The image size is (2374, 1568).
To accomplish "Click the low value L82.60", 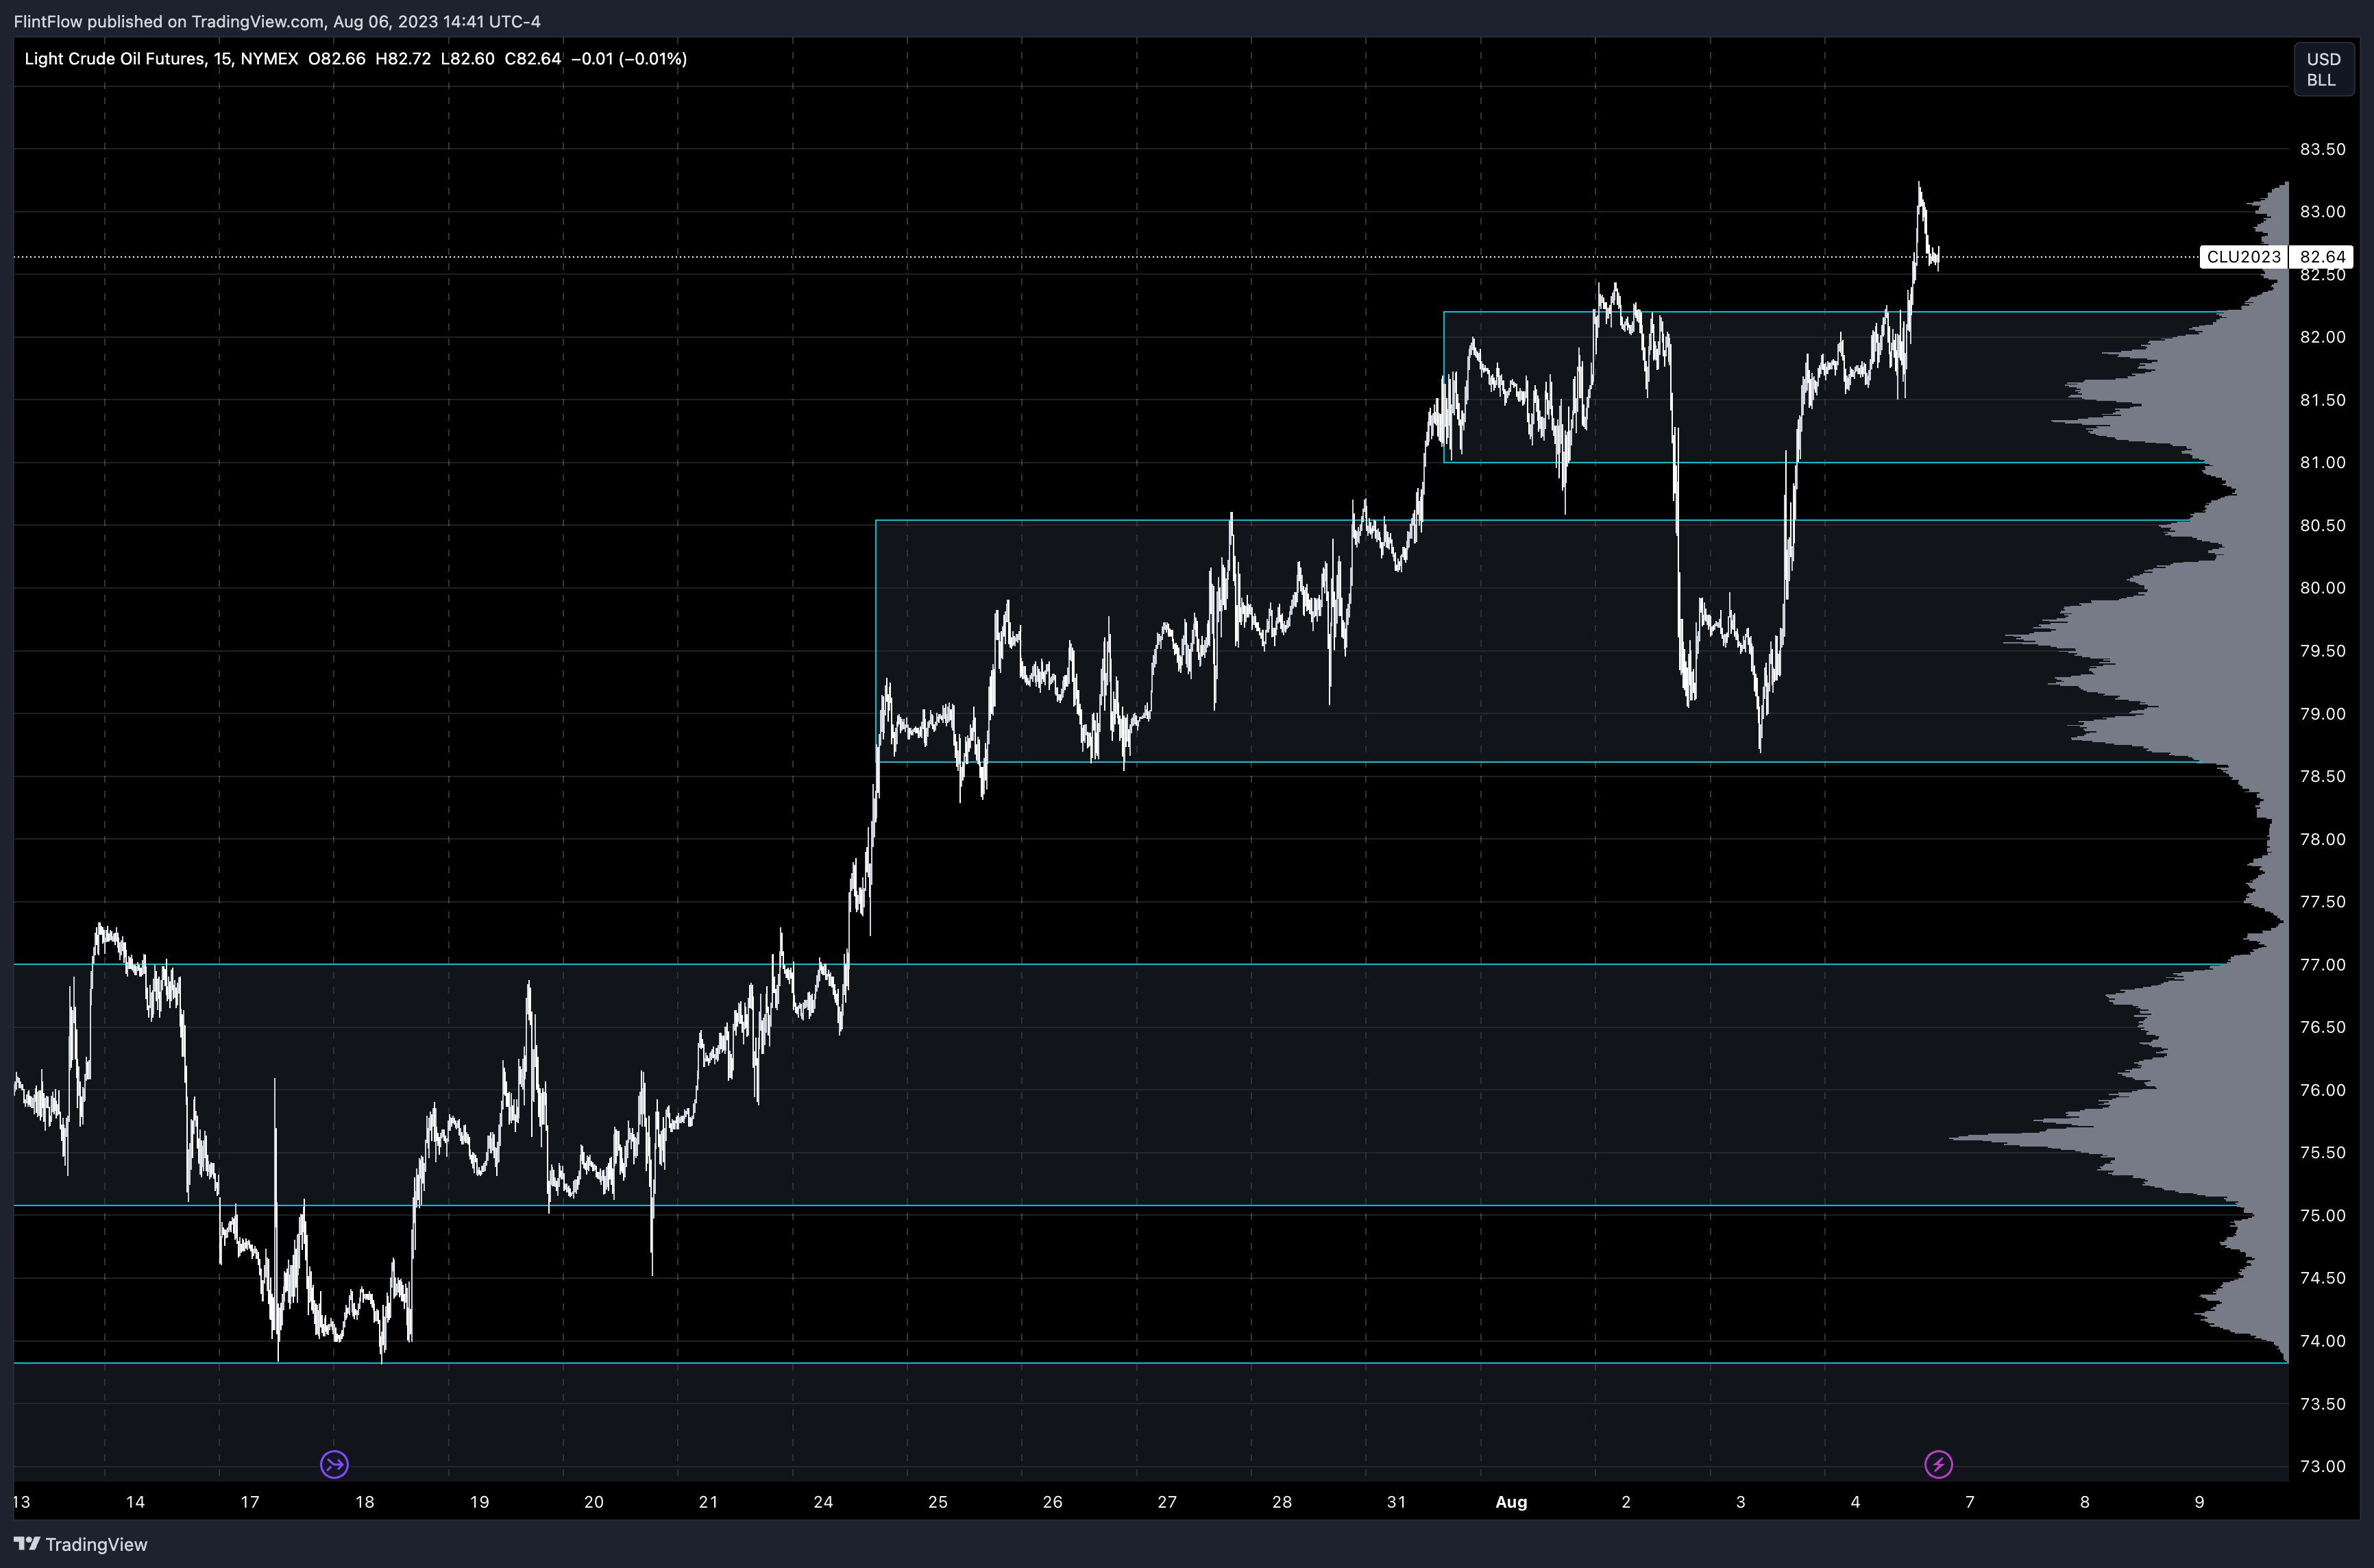I will (467, 59).
